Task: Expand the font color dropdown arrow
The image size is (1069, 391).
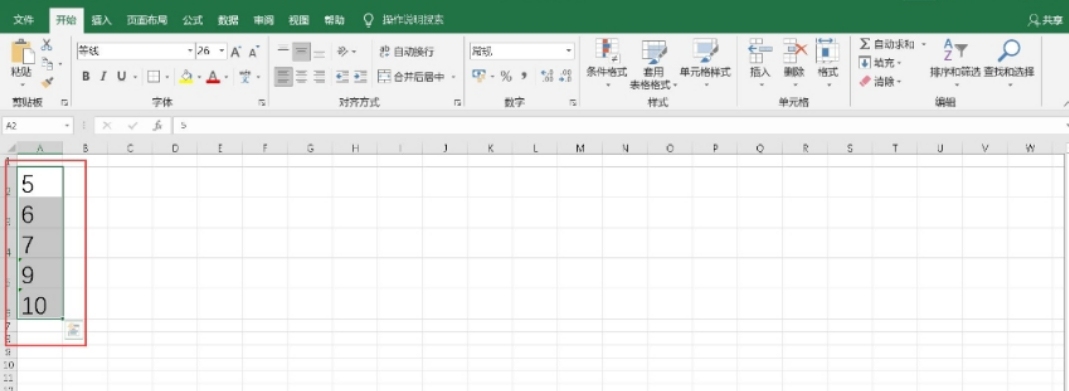Action: coord(226,76)
